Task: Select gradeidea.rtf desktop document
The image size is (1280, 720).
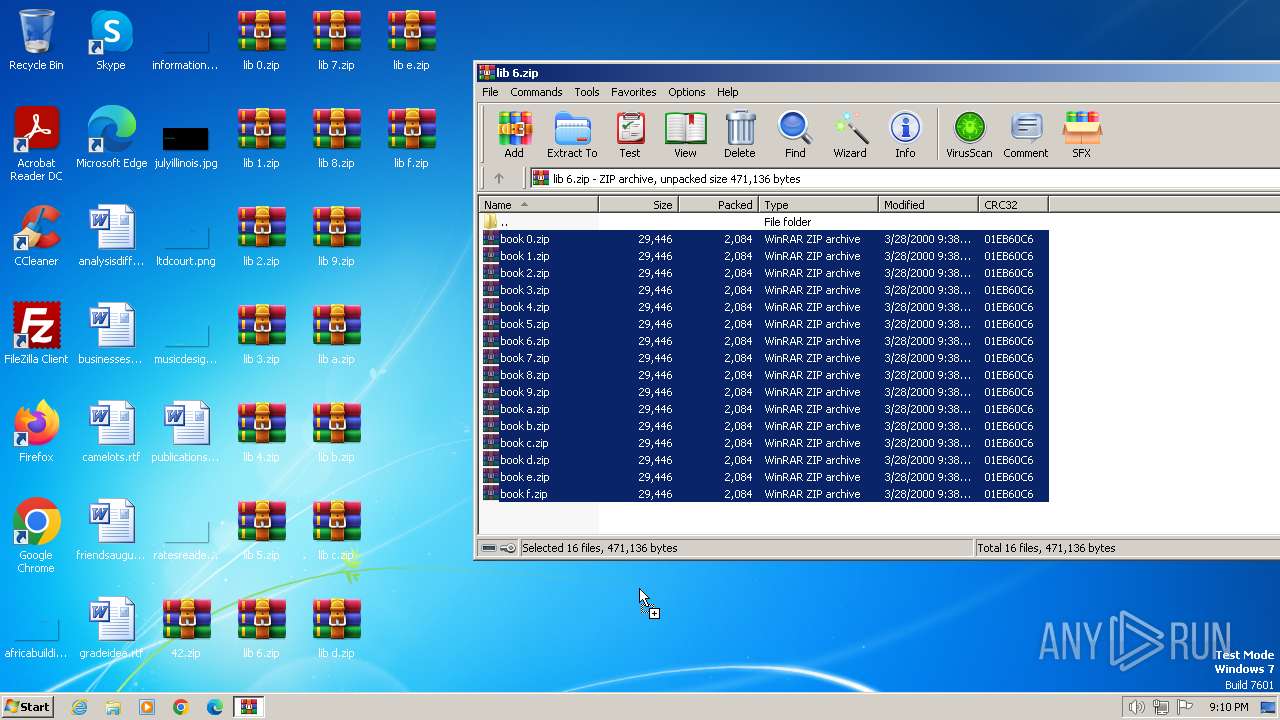Action: click(x=111, y=628)
